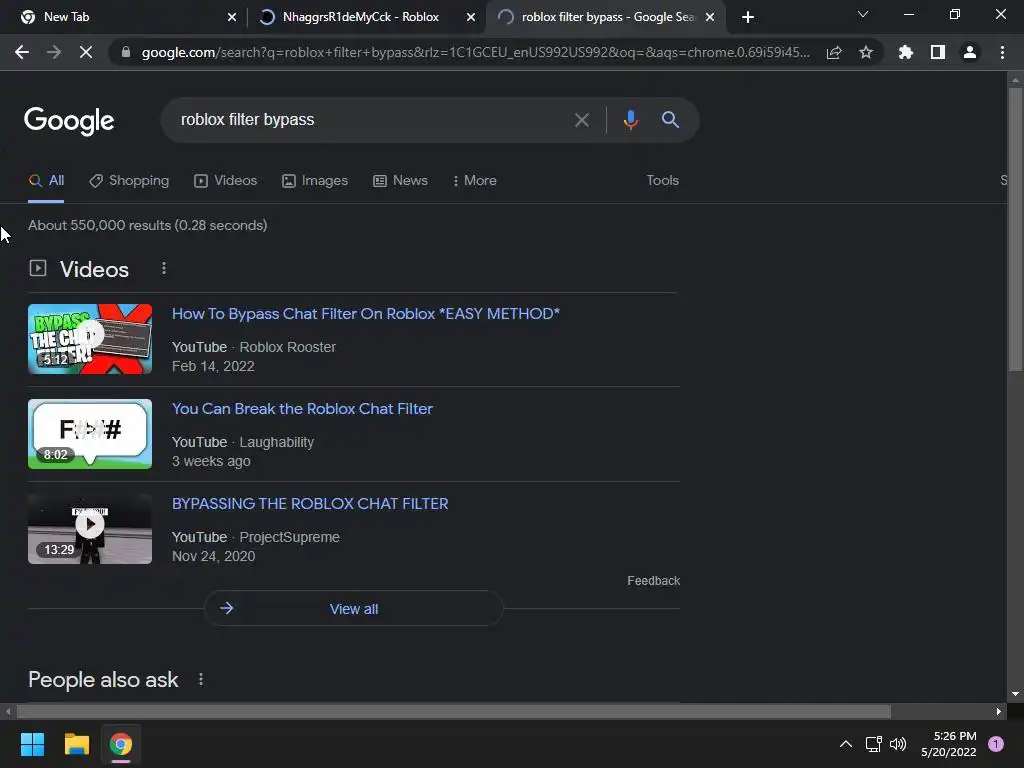
Task: Open 'How To Bypass Chat Filter On Roblox' link
Action: [x=366, y=314]
